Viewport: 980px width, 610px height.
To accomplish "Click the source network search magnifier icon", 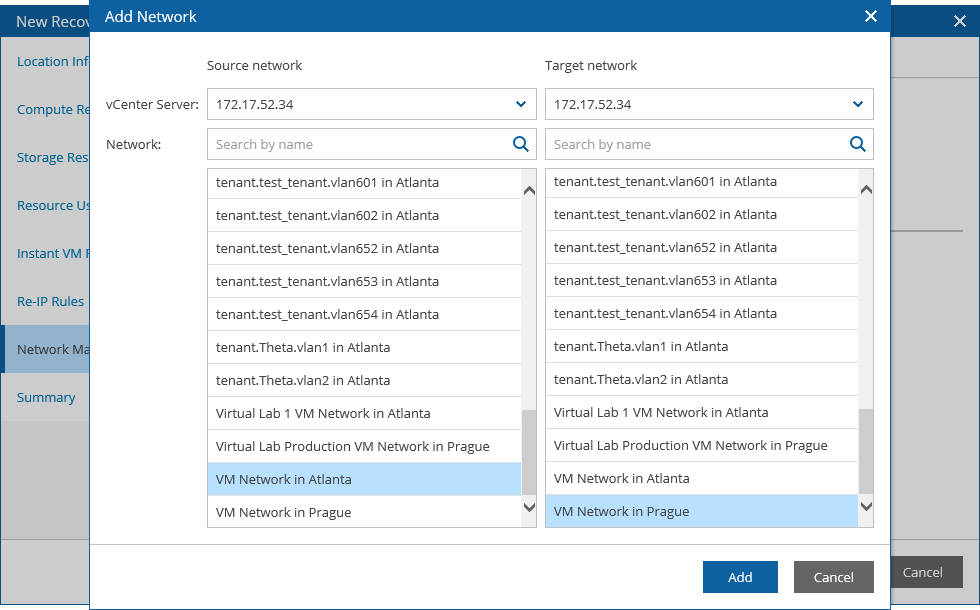I will pos(520,144).
